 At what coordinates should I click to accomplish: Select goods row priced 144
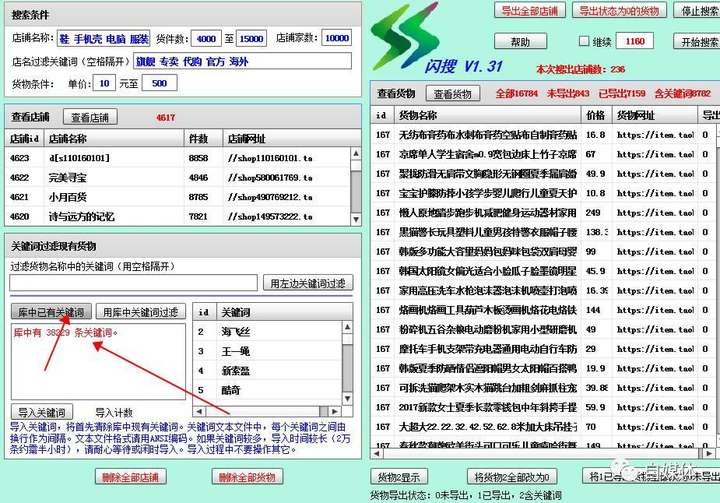click(x=543, y=310)
